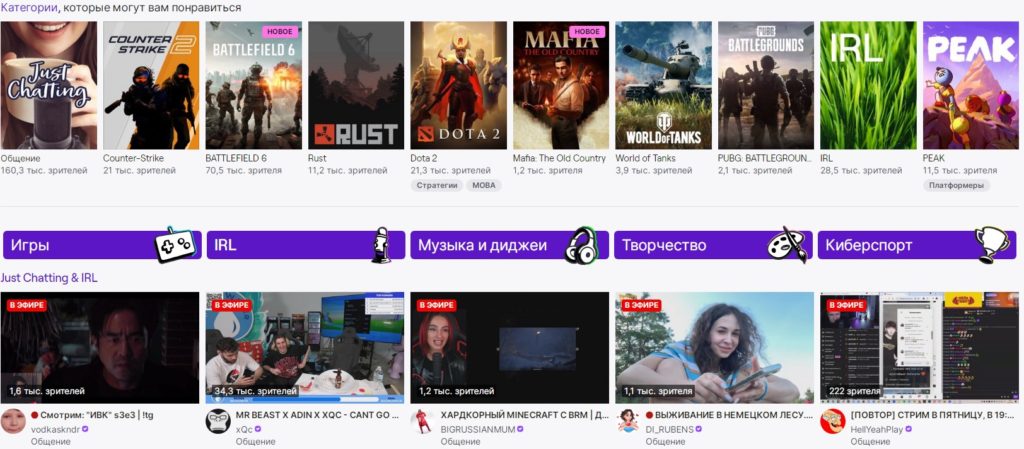Select the PEAK game cover art
Viewport: 1024px width, 449px height.
coord(971,85)
